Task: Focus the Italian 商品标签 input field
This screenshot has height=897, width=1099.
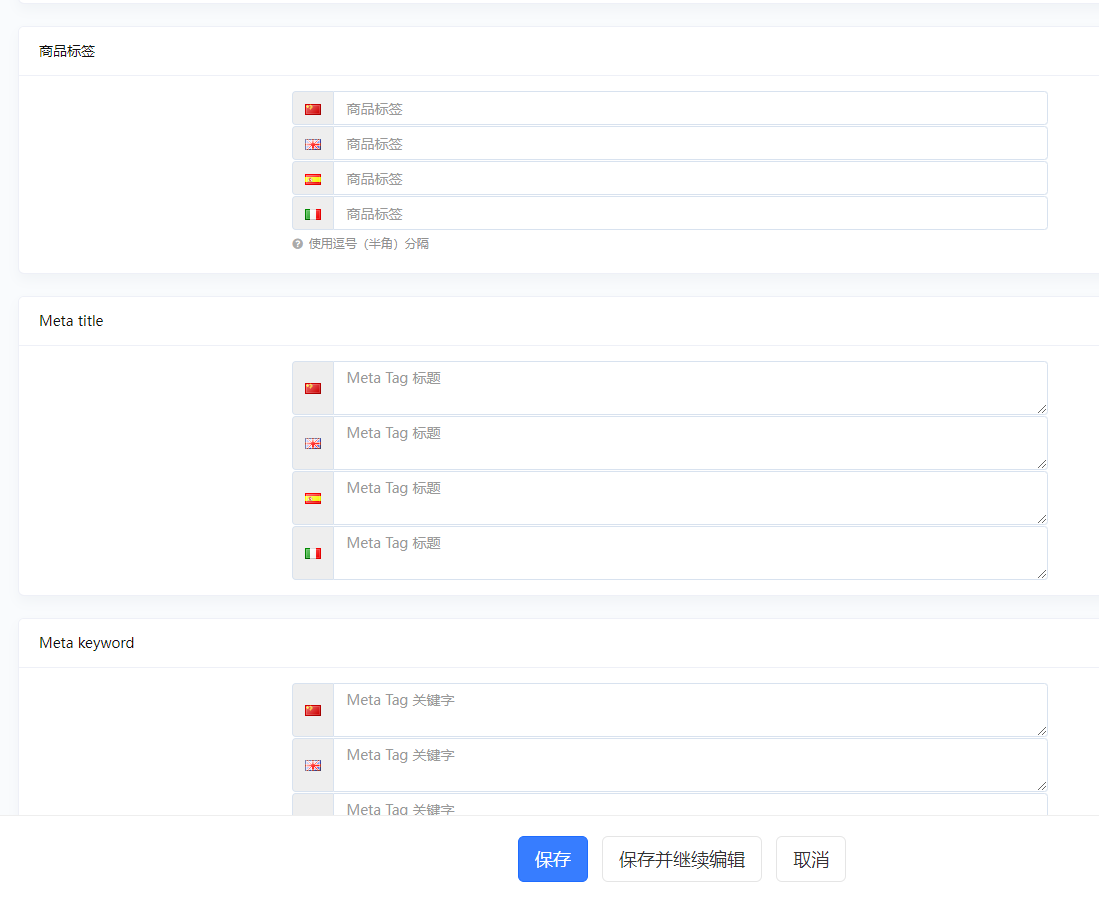Action: [x=690, y=214]
